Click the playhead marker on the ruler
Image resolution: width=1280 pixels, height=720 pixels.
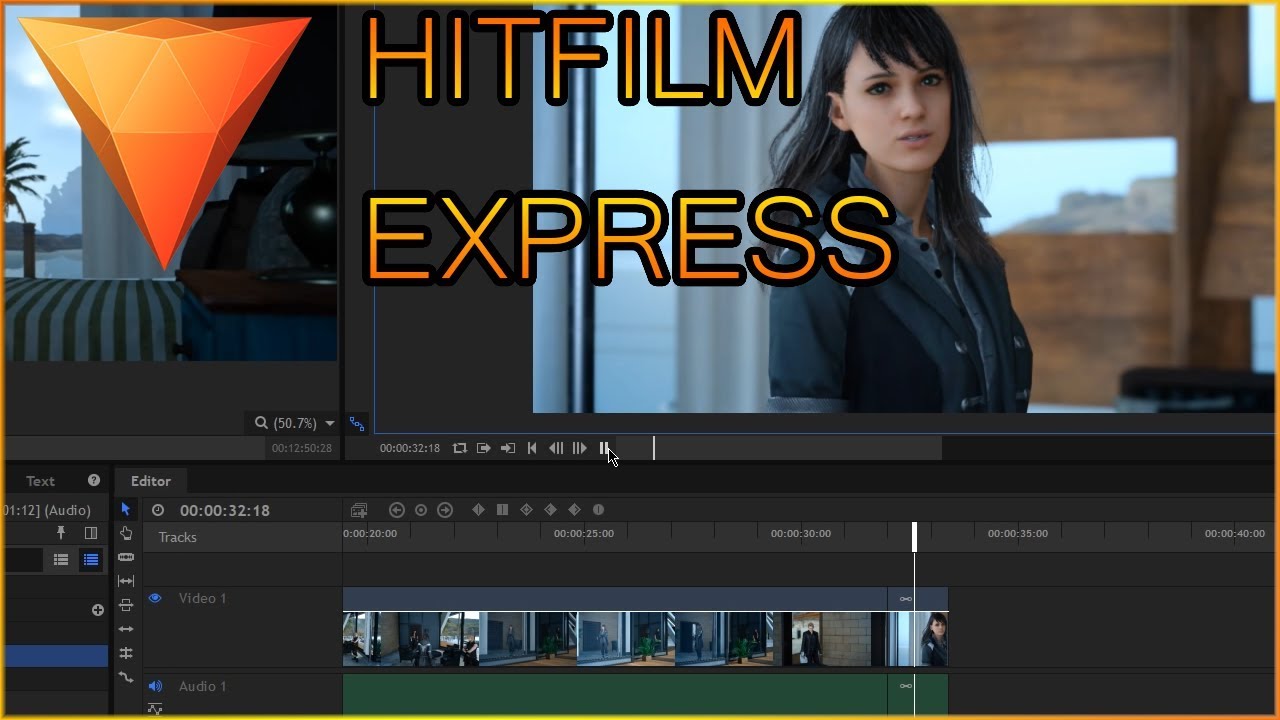pyautogui.click(x=914, y=536)
